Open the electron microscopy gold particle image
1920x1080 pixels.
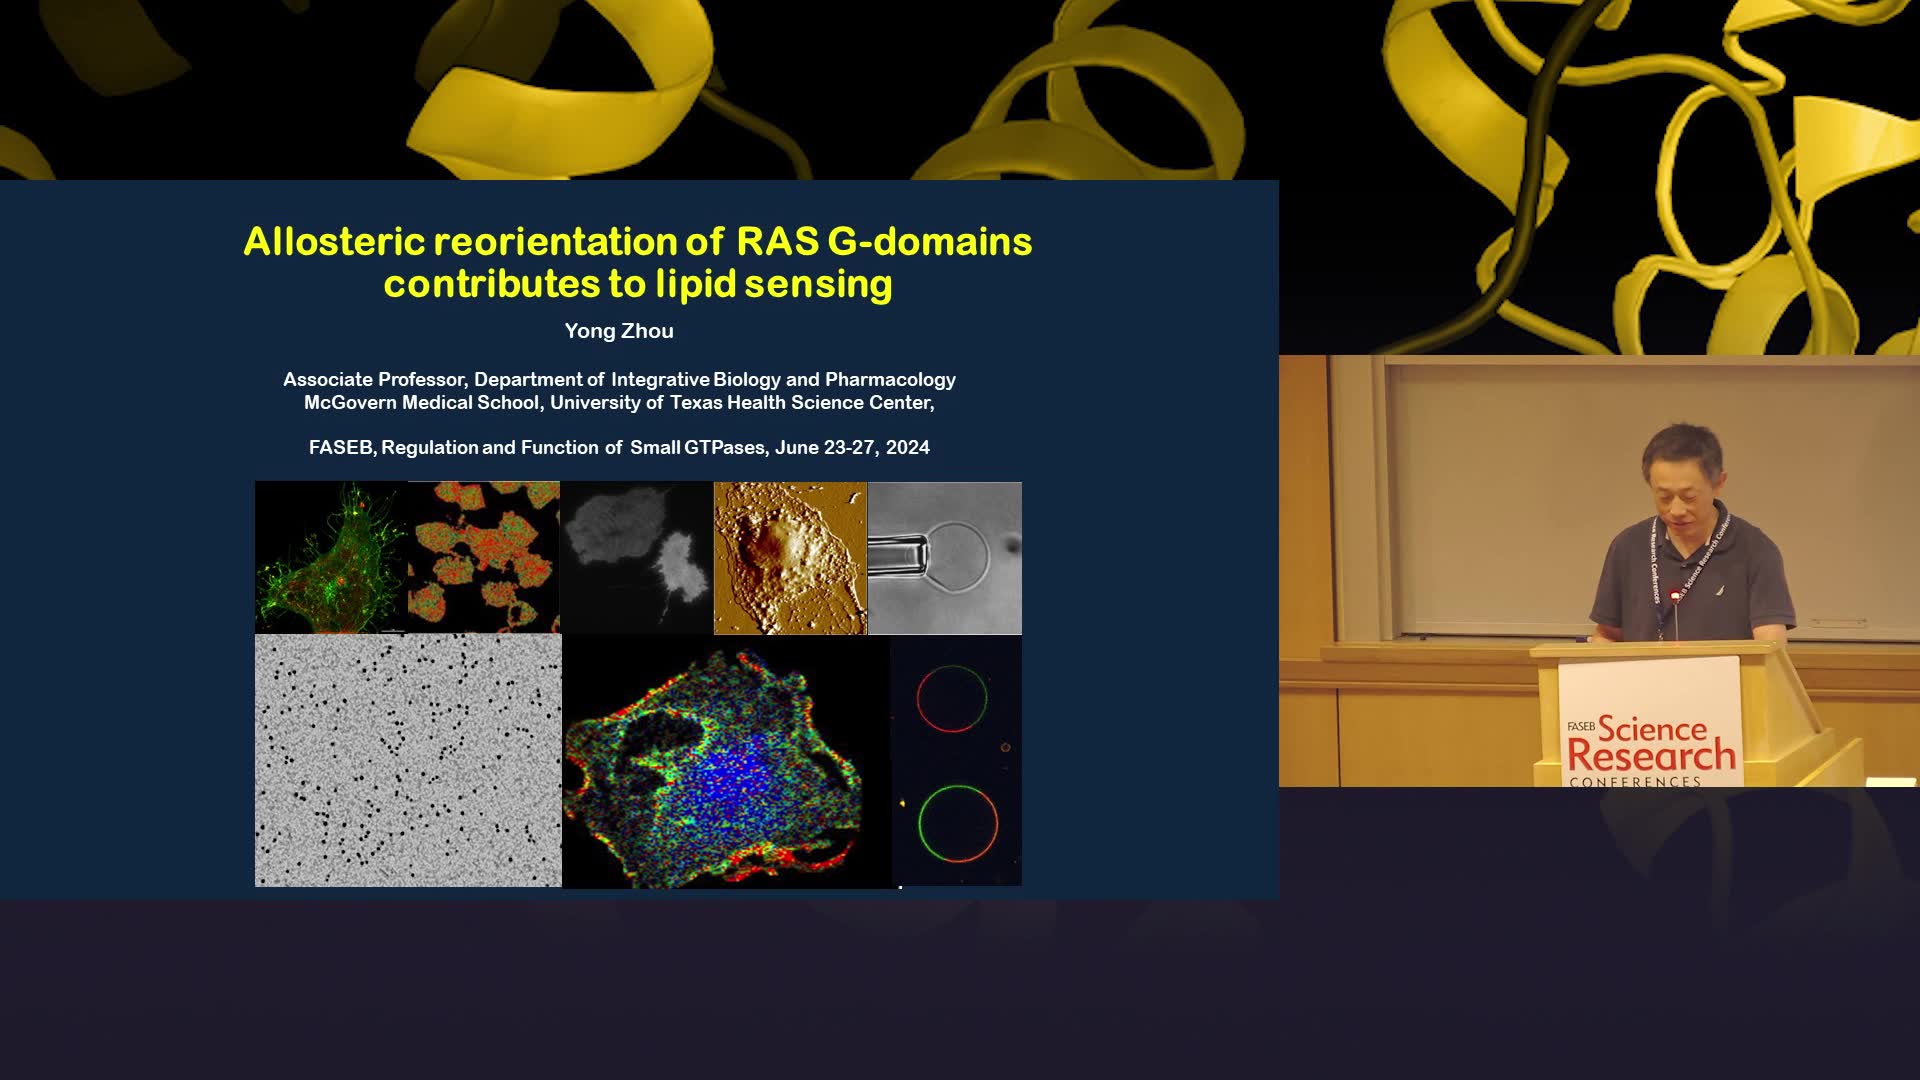(x=408, y=760)
